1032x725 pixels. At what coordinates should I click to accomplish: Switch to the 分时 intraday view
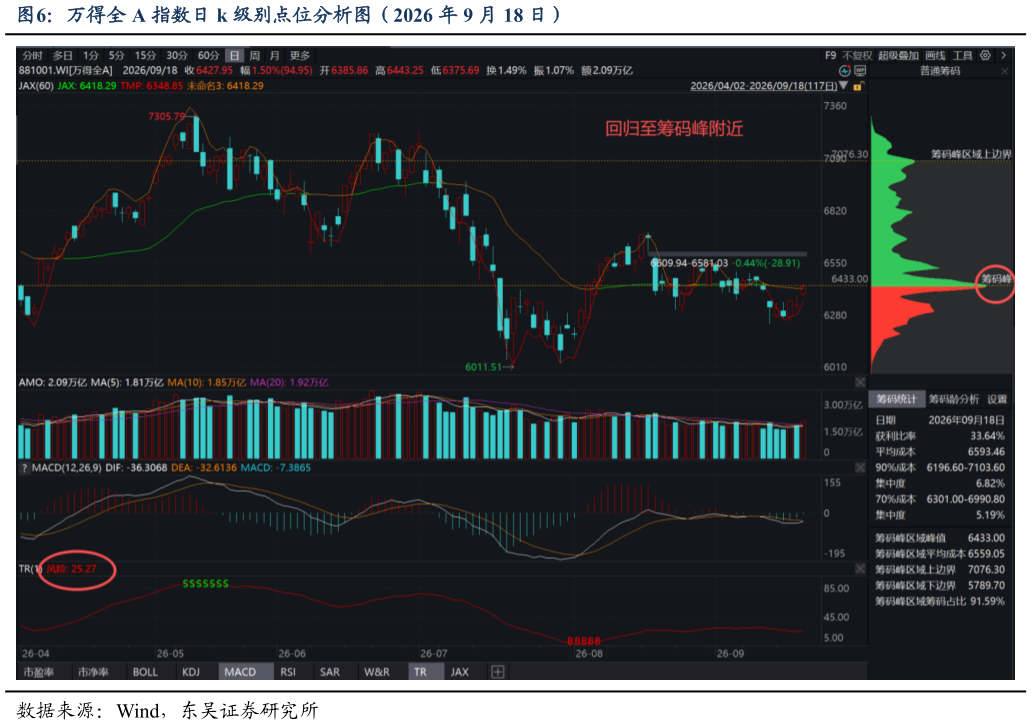(32, 55)
